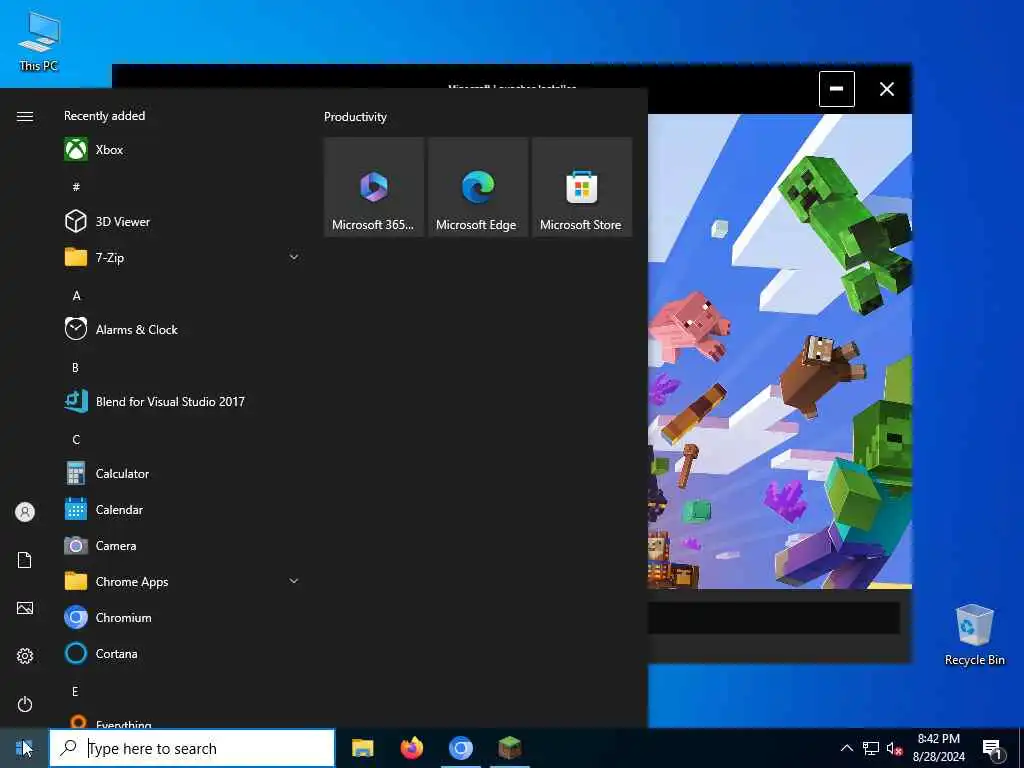Select the This PC desktop icon
Viewport: 1024px width, 768px height.
39,42
